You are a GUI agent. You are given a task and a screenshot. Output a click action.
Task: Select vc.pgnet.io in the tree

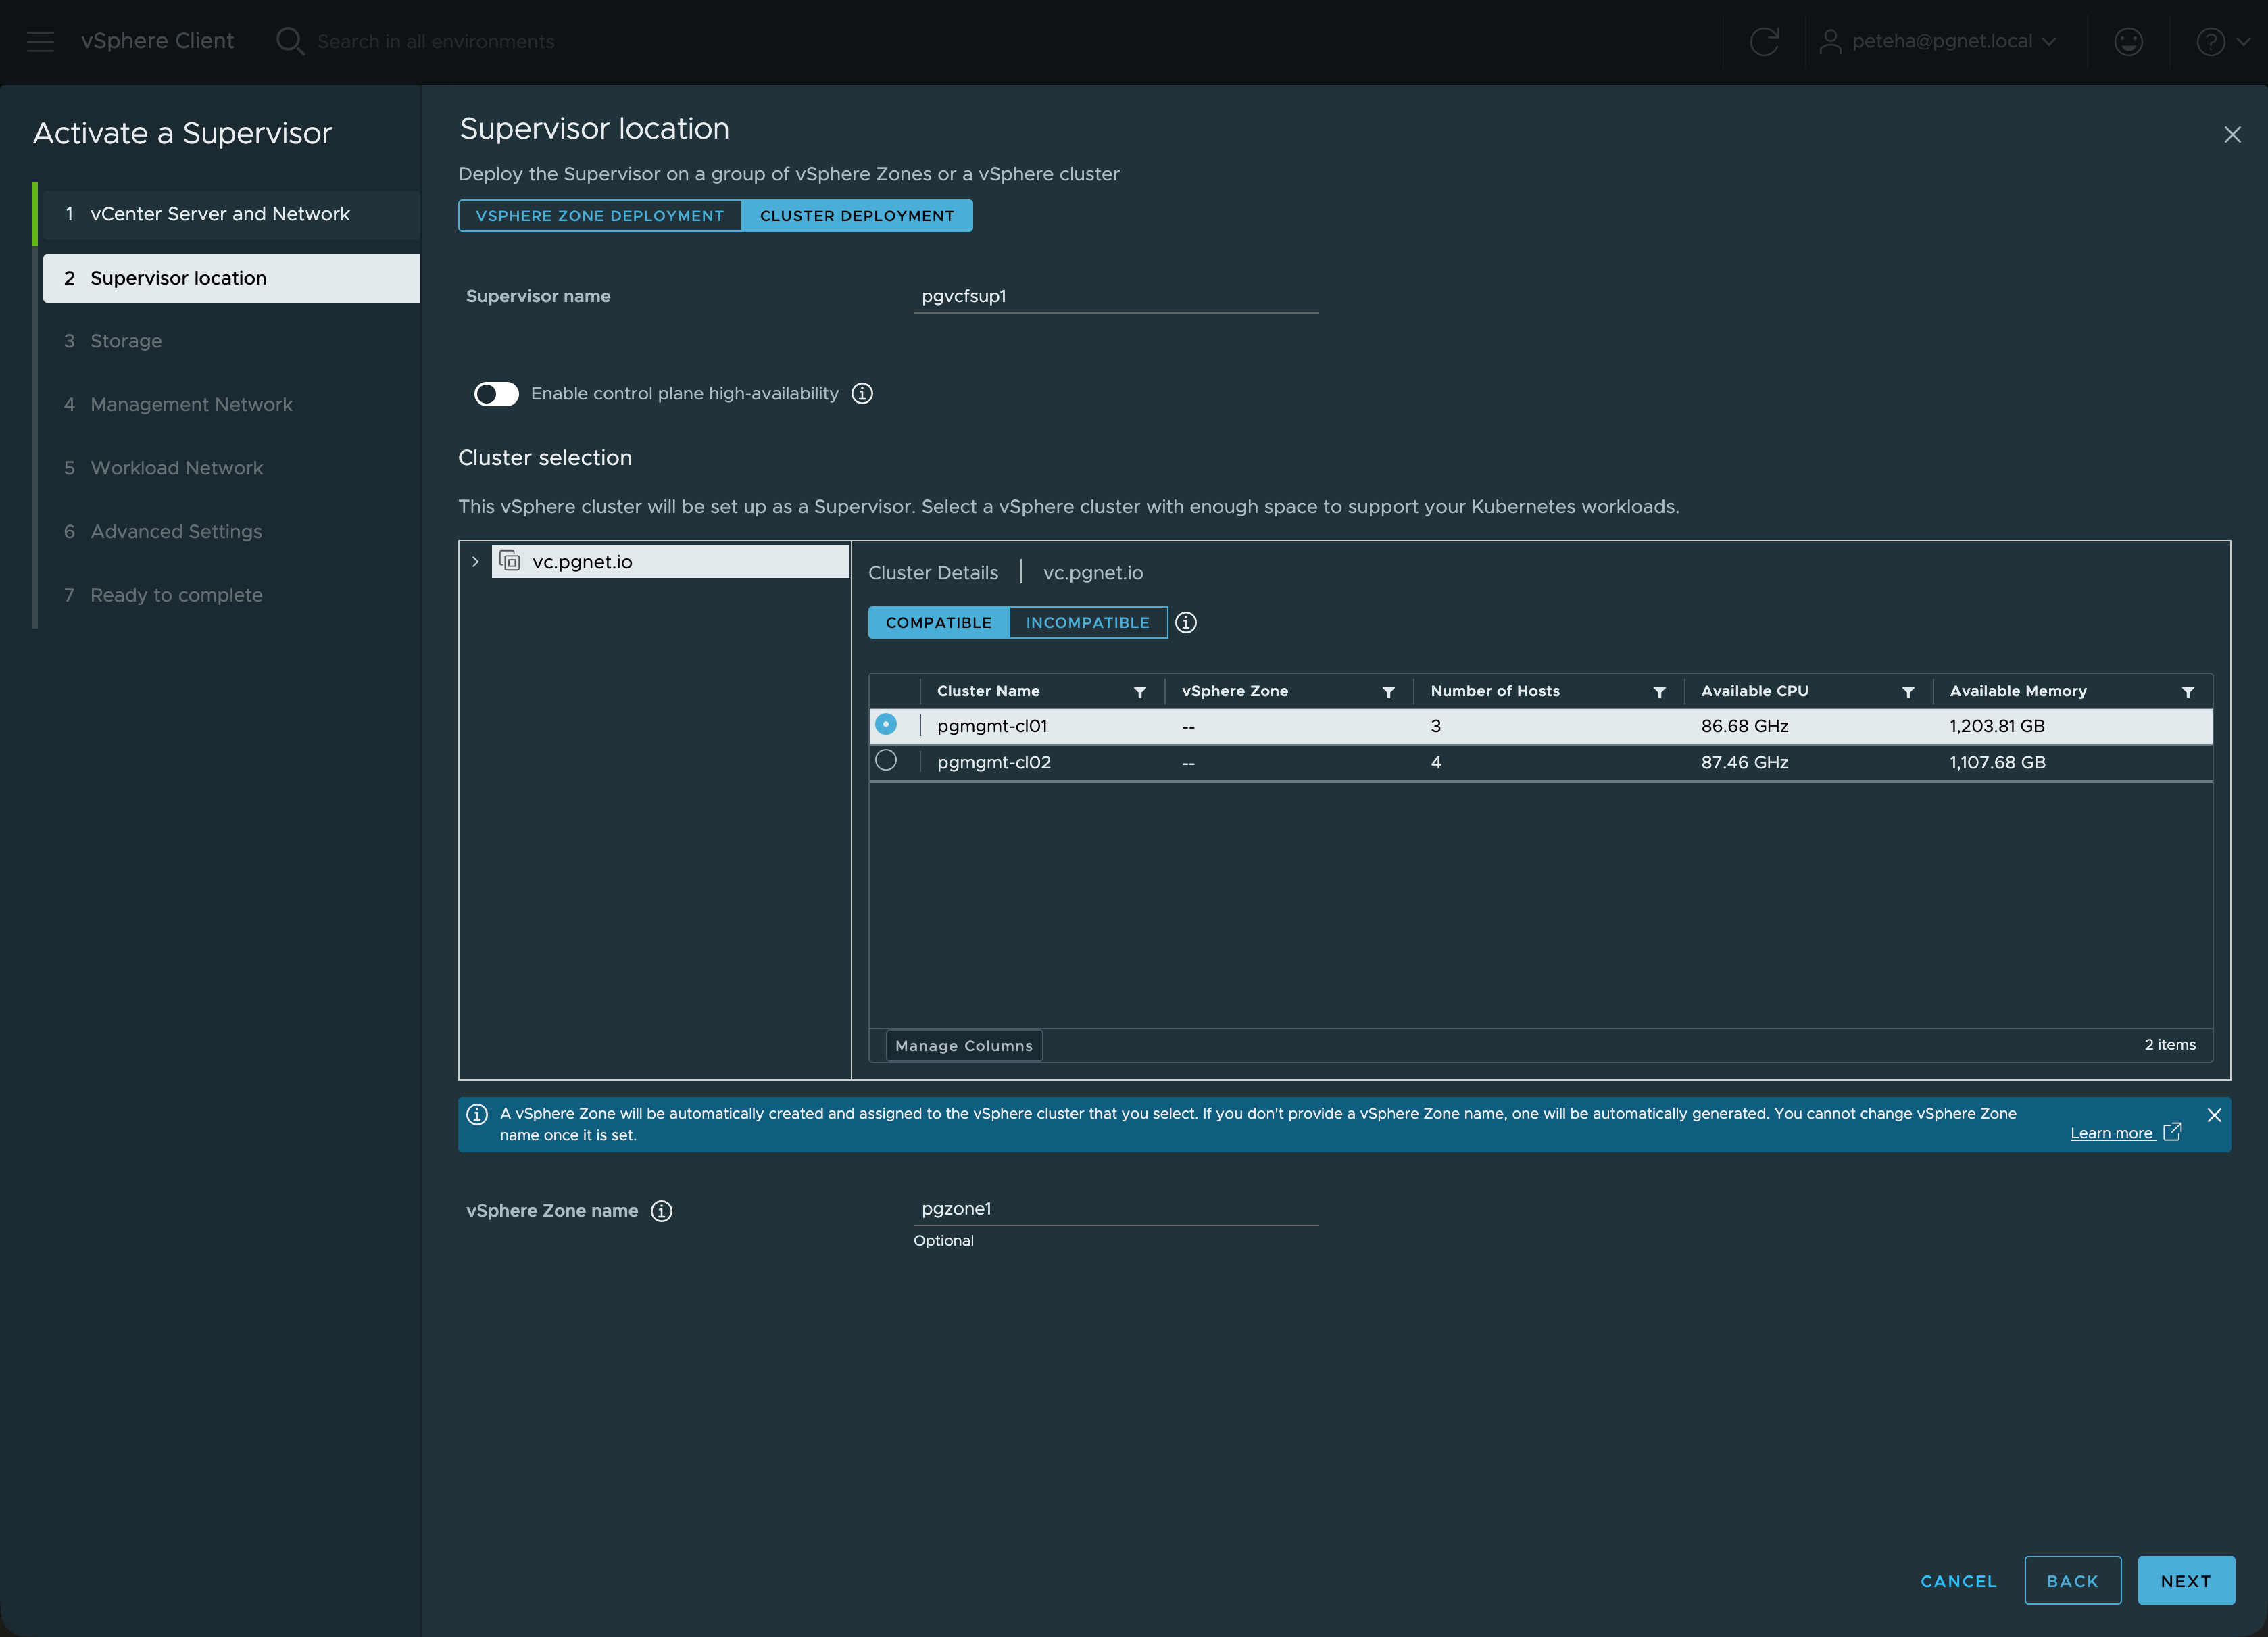click(671, 562)
